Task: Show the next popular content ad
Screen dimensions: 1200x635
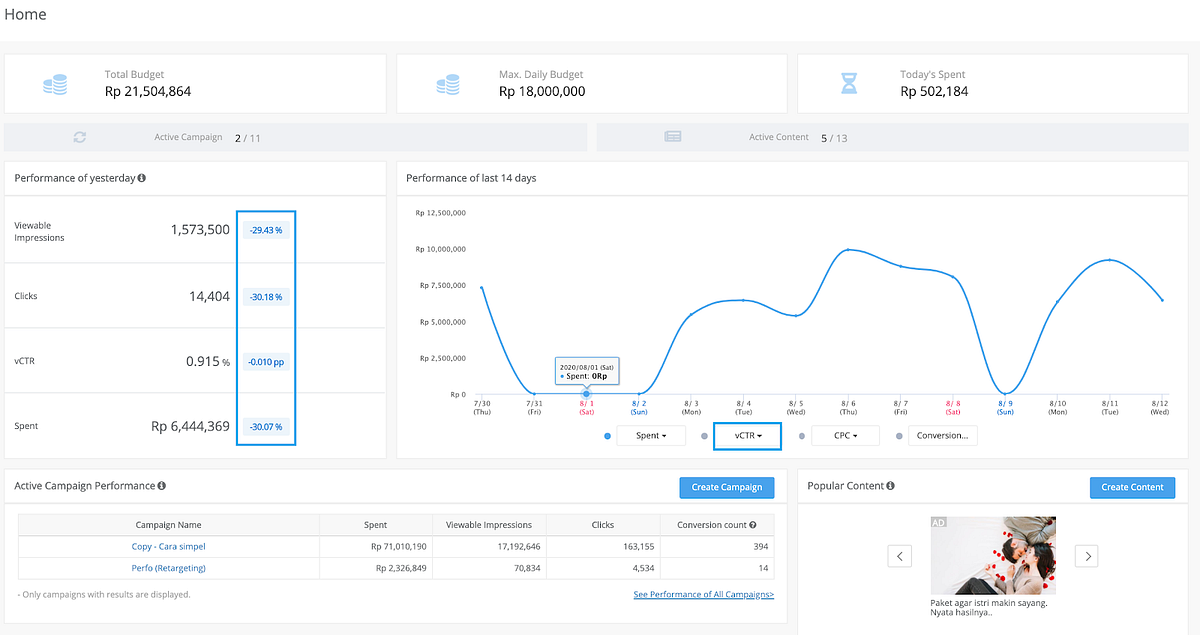Action: [1086, 555]
